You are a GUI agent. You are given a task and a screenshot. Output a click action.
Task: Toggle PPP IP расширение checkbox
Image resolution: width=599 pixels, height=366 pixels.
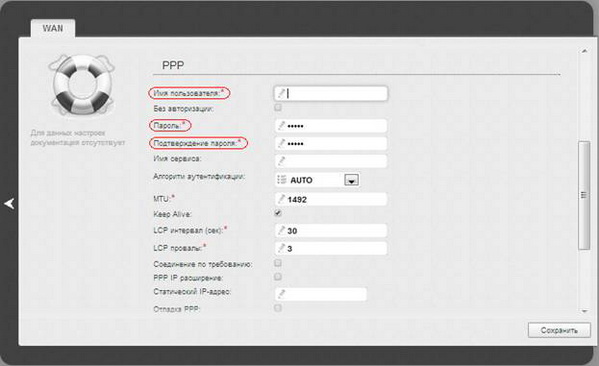[278, 277]
